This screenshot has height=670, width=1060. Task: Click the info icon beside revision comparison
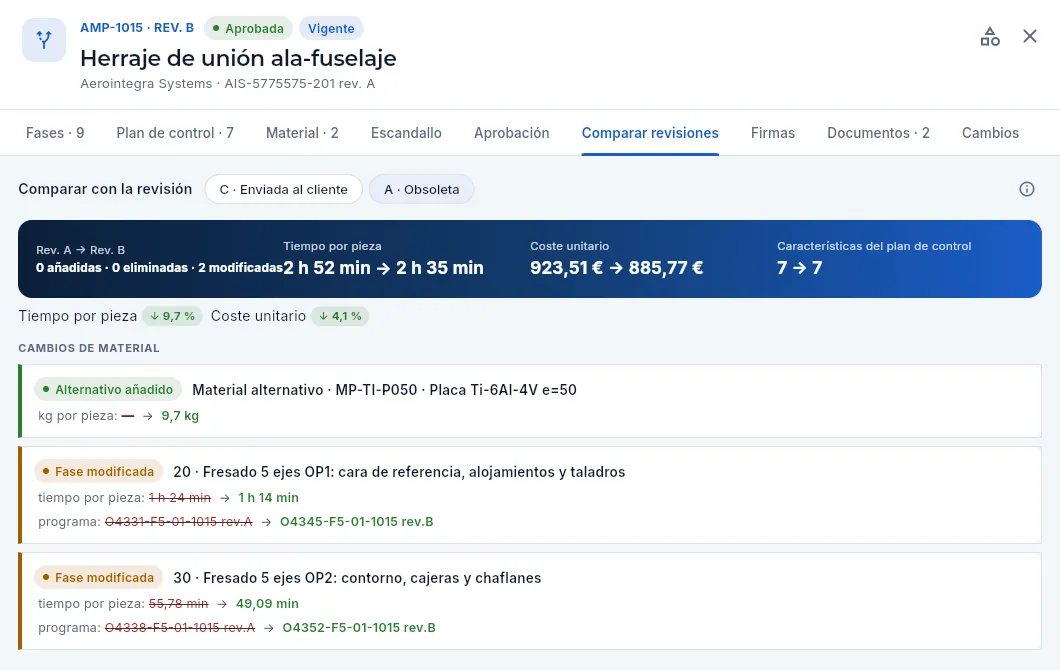point(1026,189)
